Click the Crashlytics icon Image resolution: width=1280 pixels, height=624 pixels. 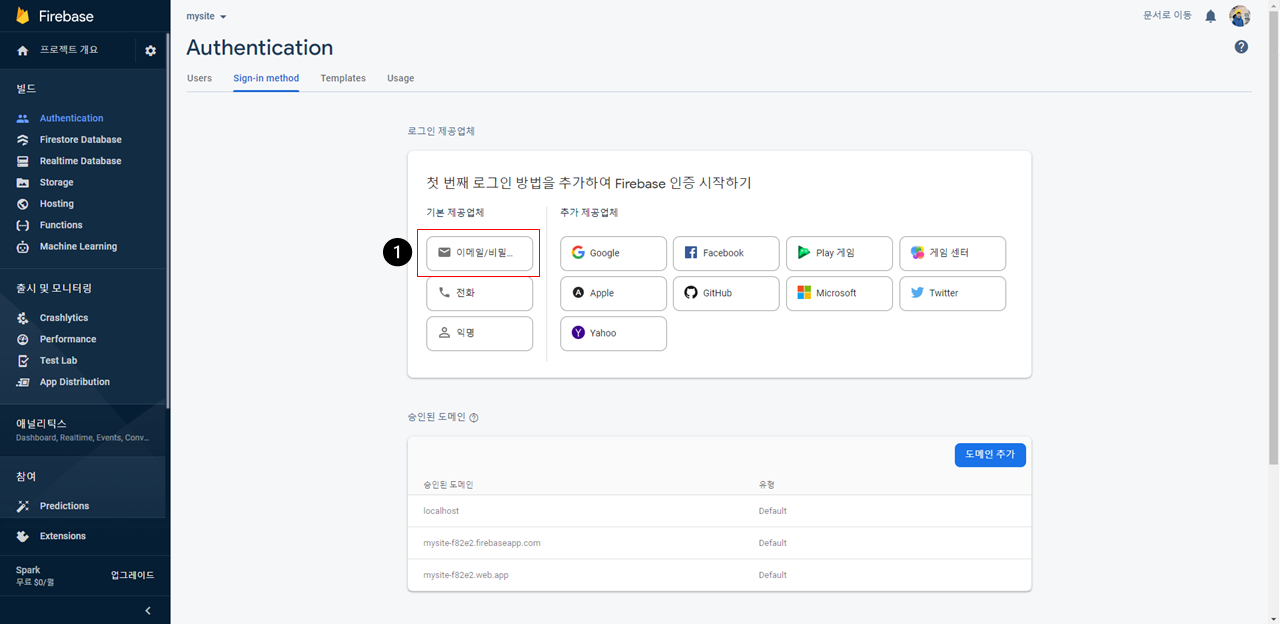(x=23, y=318)
